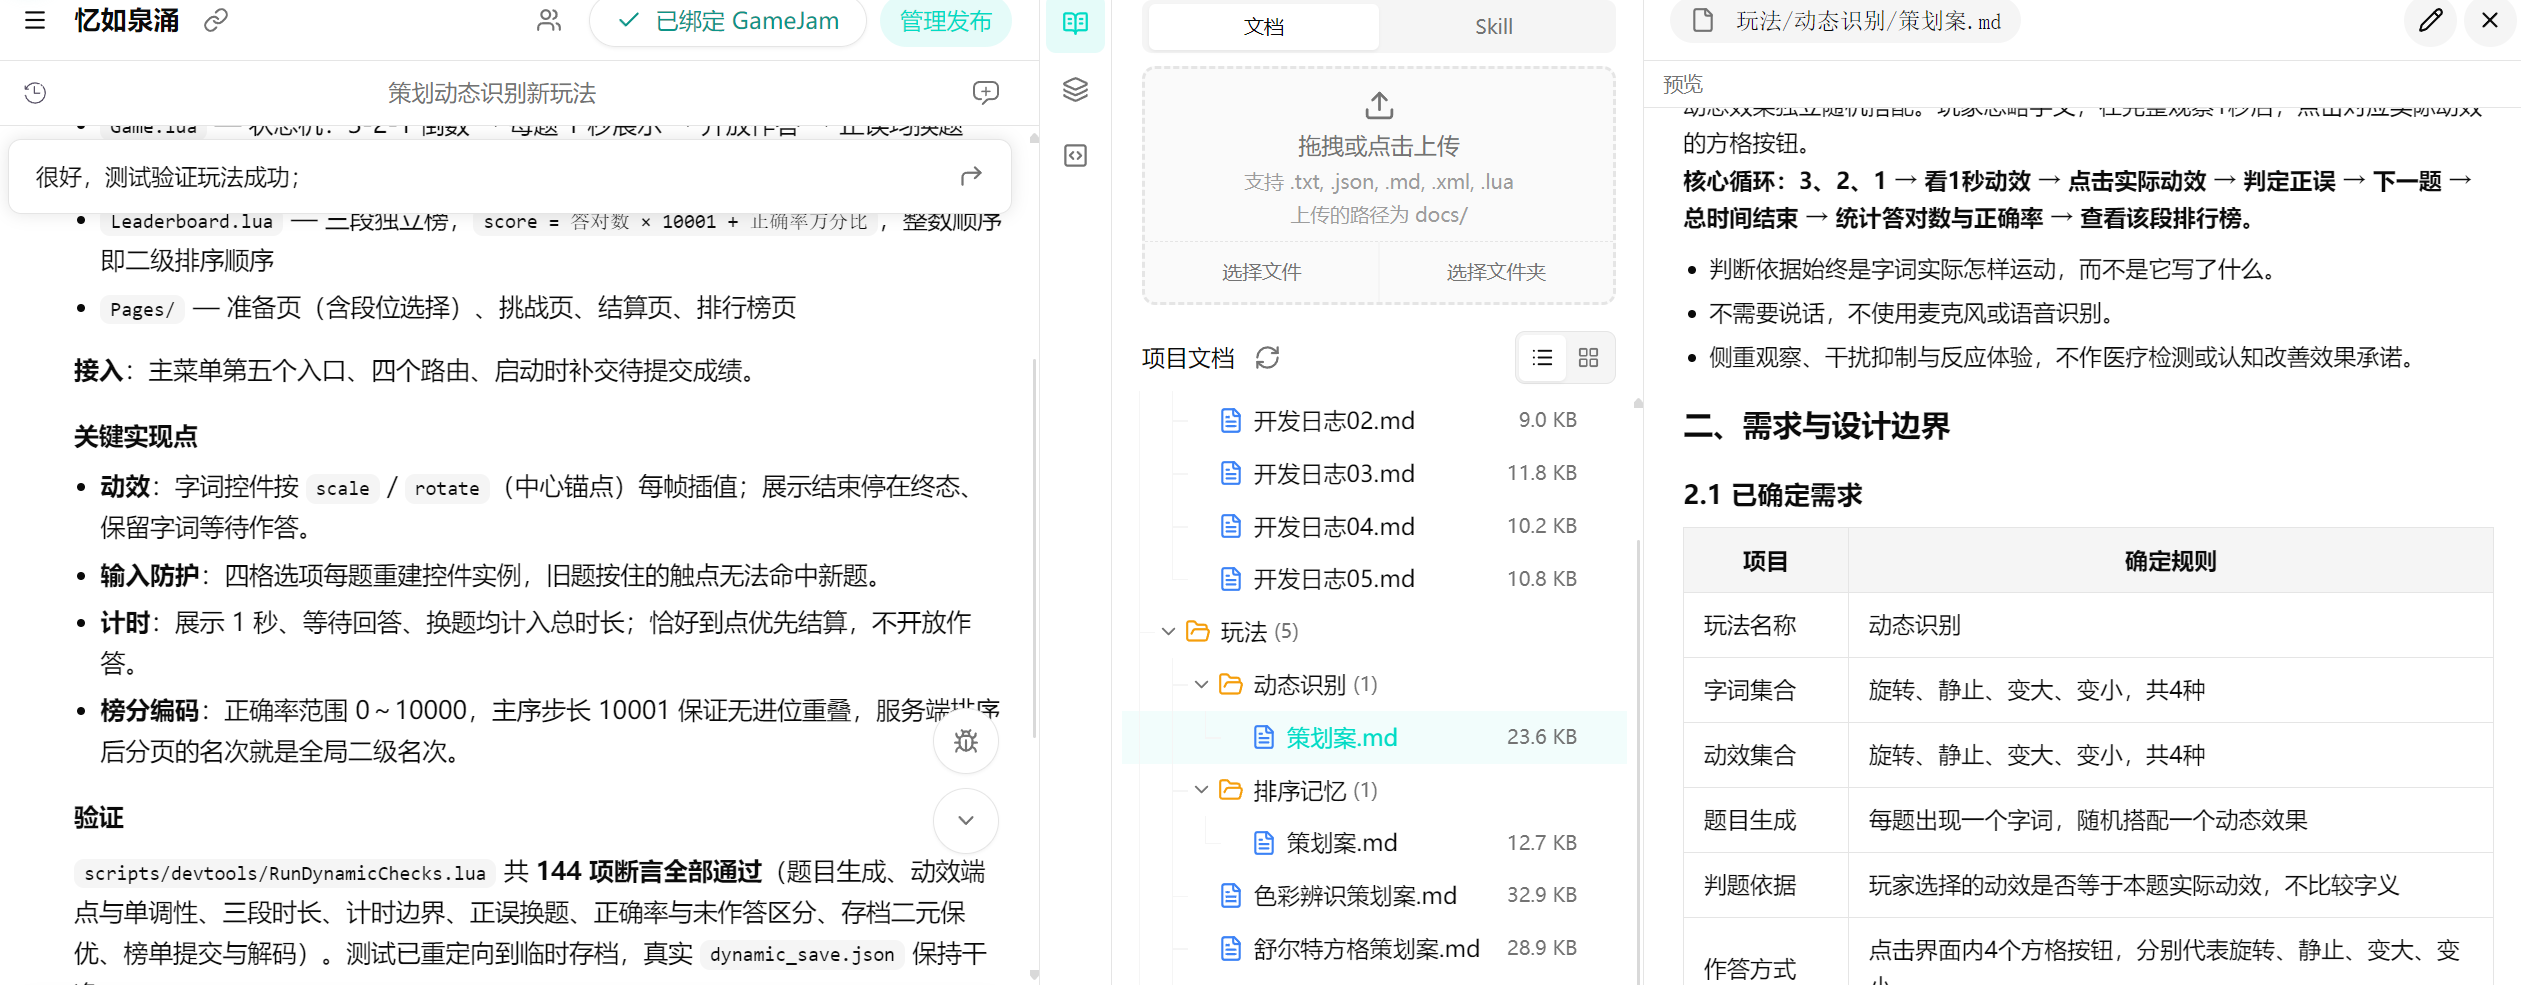Switch project documents to list view

[1542, 357]
